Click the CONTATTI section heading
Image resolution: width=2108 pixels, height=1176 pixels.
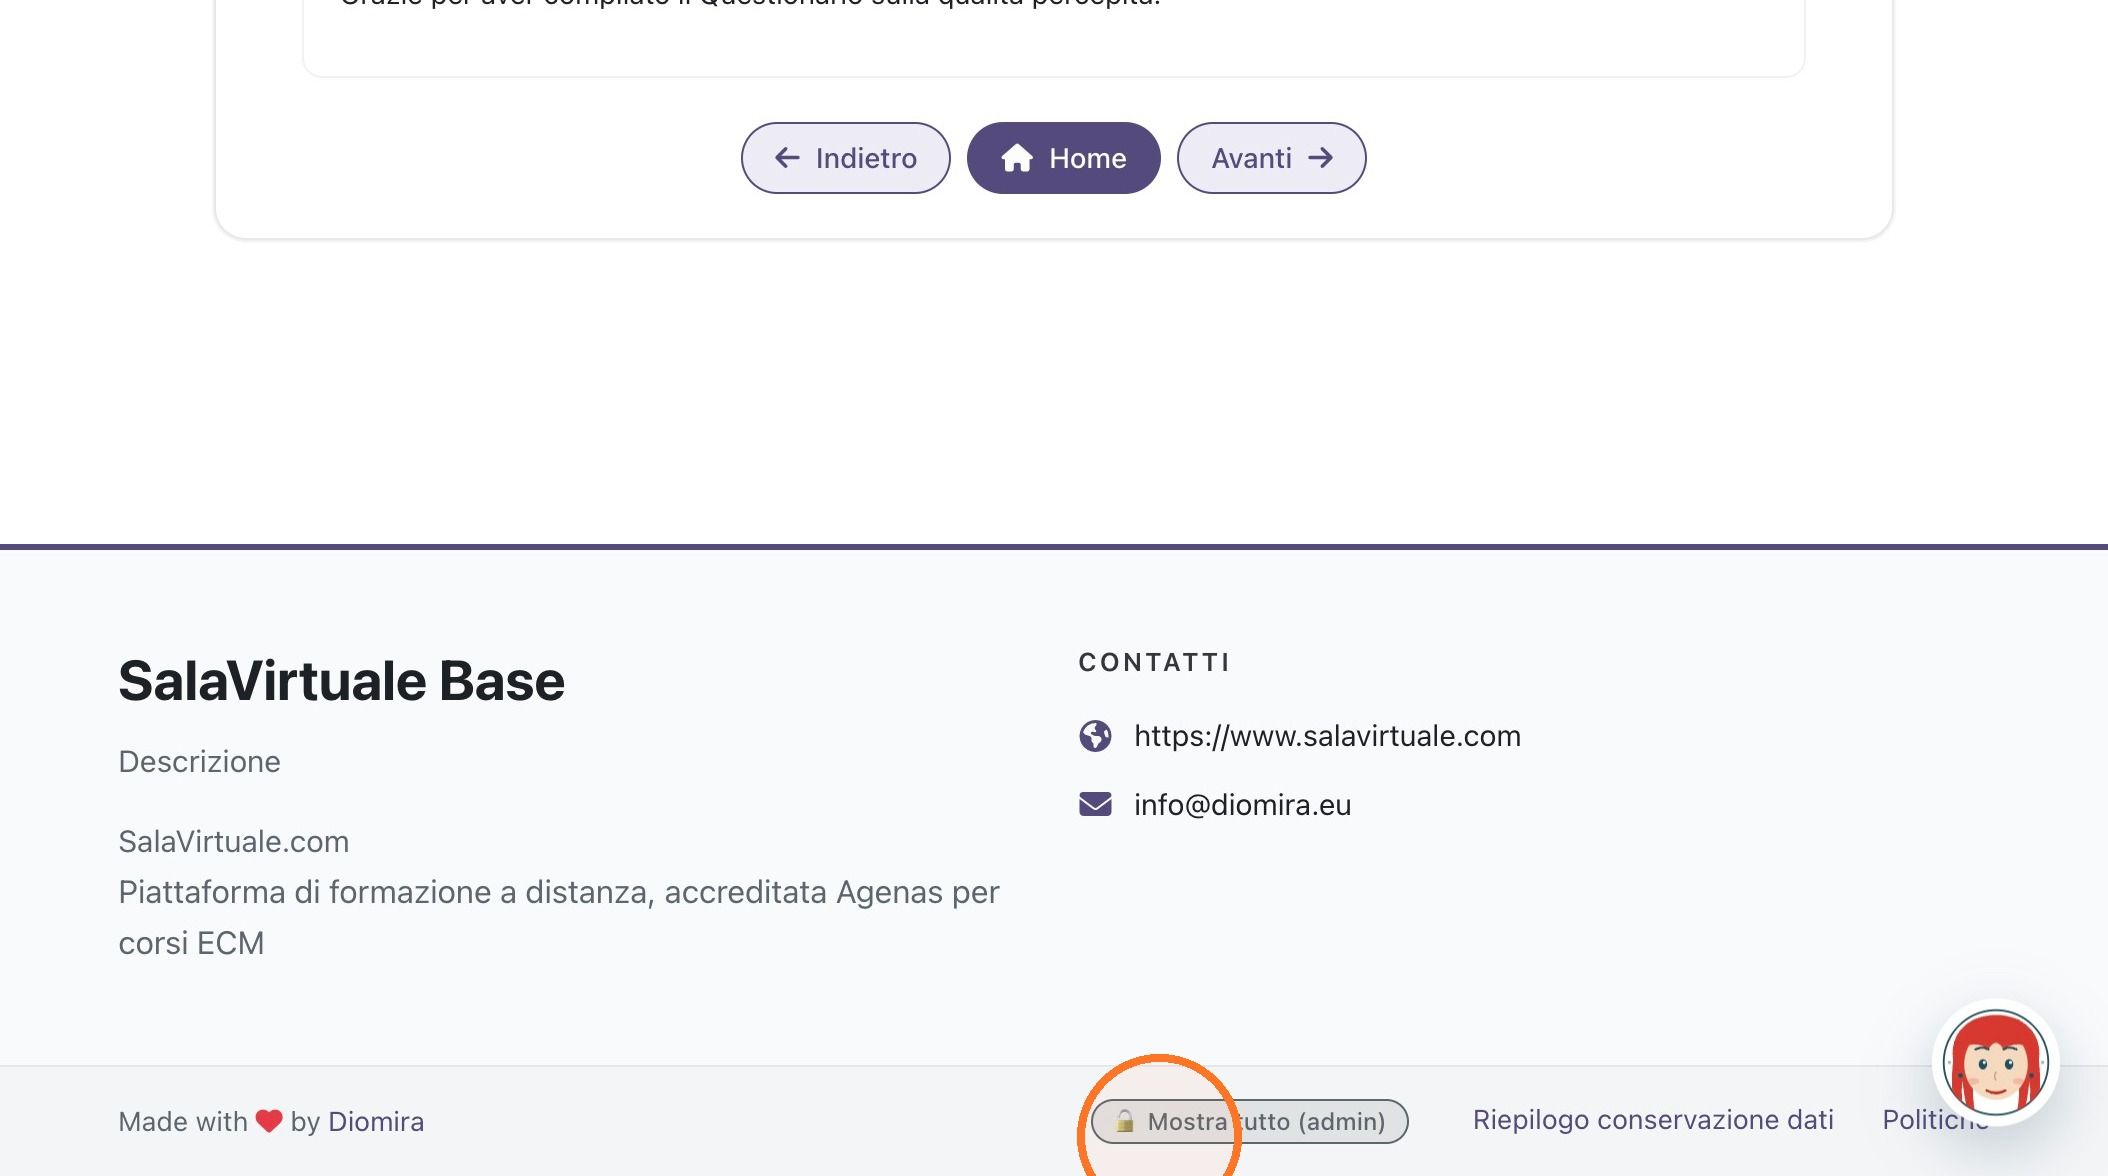click(x=1154, y=662)
